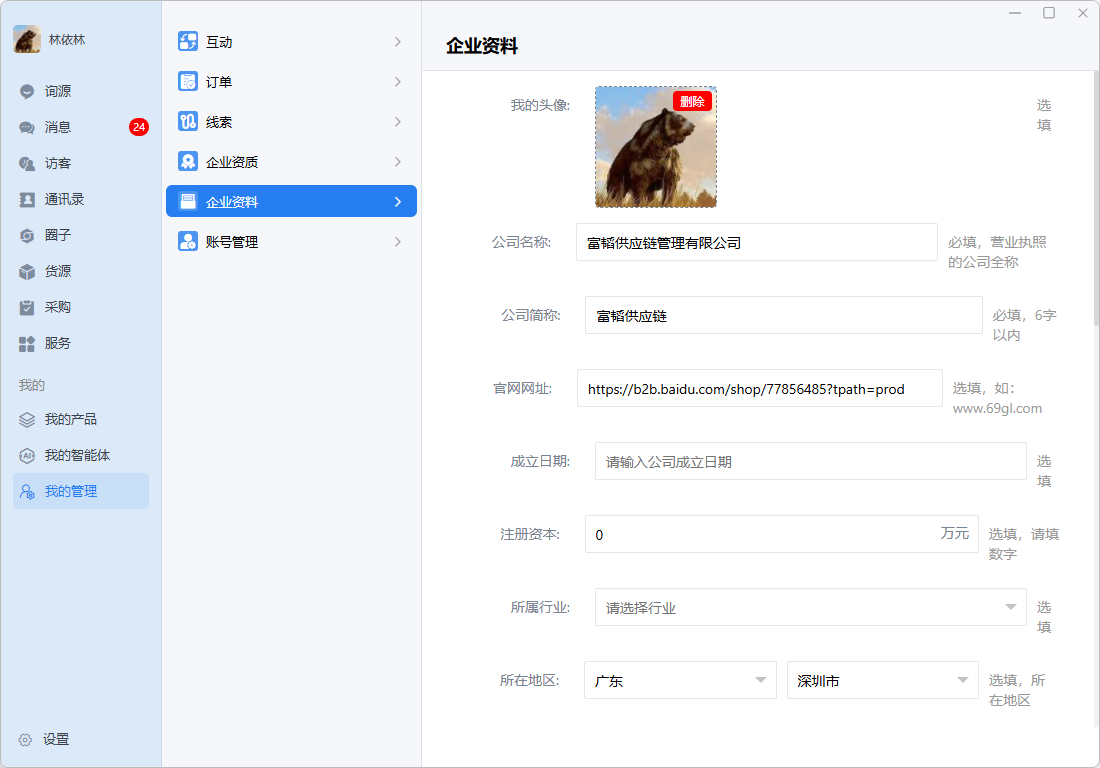1100x768 pixels.
Task: Expand the 账号管理 menu chevron
Action: (398, 241)
